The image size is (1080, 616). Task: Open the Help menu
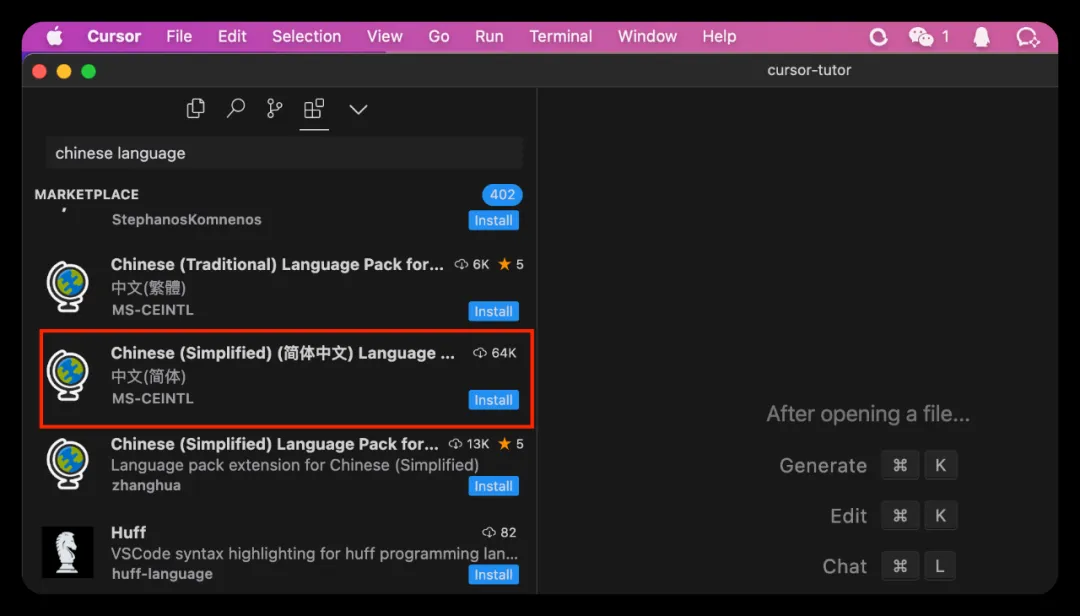(719, 37)
